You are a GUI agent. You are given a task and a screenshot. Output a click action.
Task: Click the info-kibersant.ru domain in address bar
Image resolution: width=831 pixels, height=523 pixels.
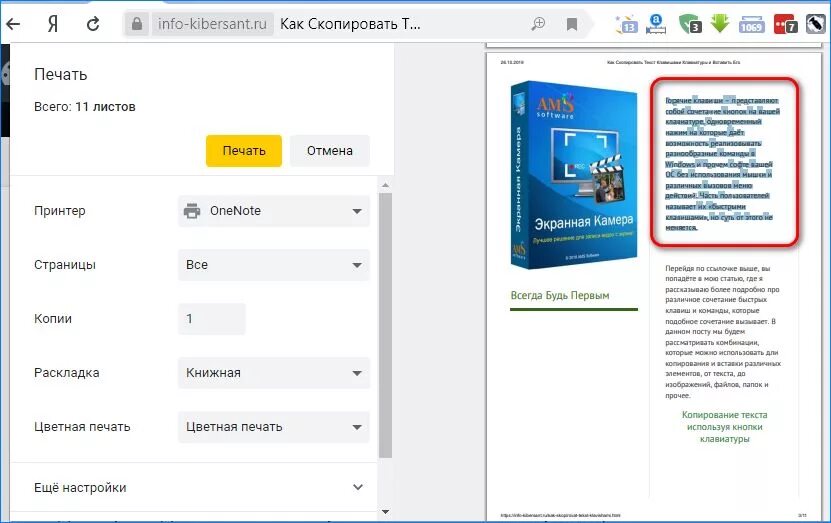[213, 24]
